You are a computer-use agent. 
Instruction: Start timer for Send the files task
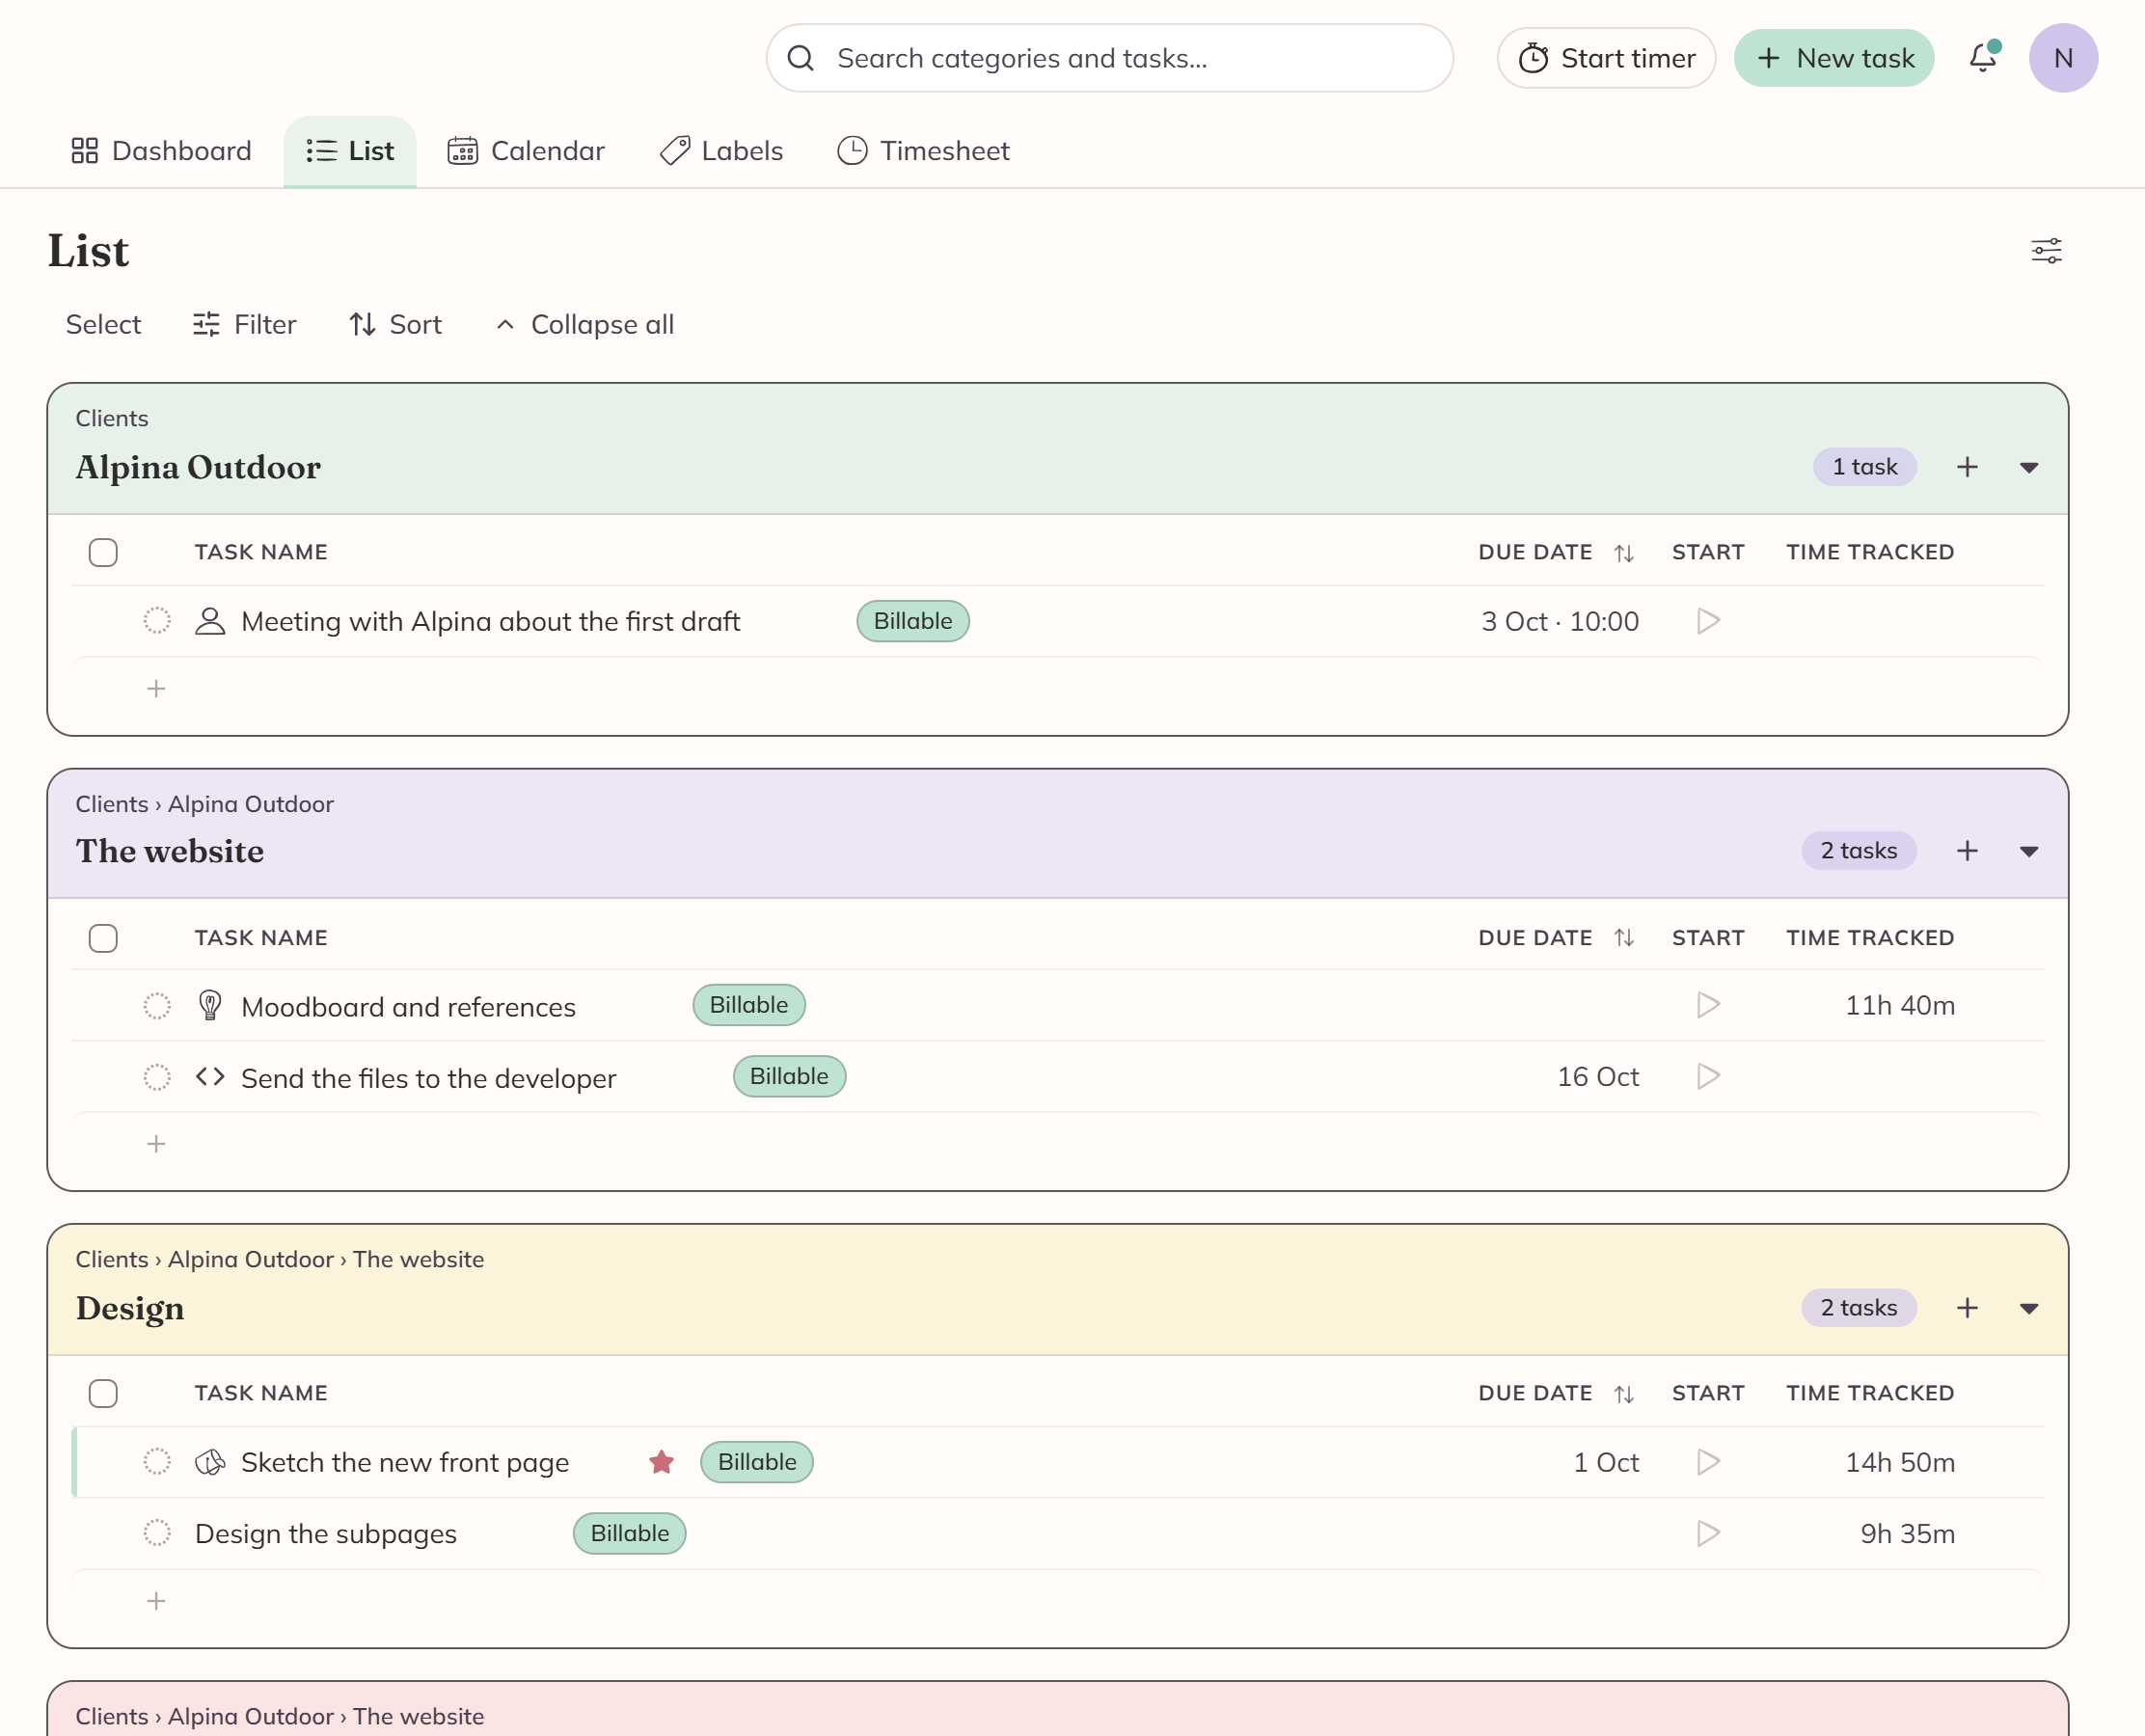point(1708,1076)
